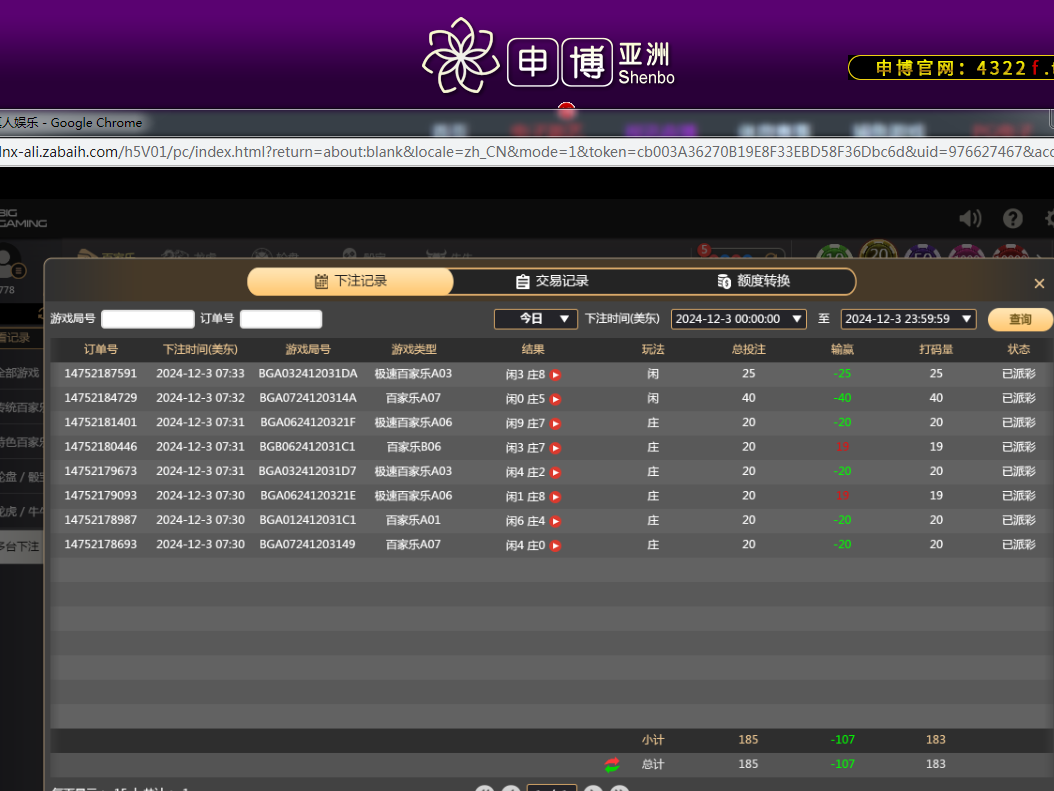Switch to the 额度转换 tab
The image size is (1054, 791).
(x=753, y=282)
